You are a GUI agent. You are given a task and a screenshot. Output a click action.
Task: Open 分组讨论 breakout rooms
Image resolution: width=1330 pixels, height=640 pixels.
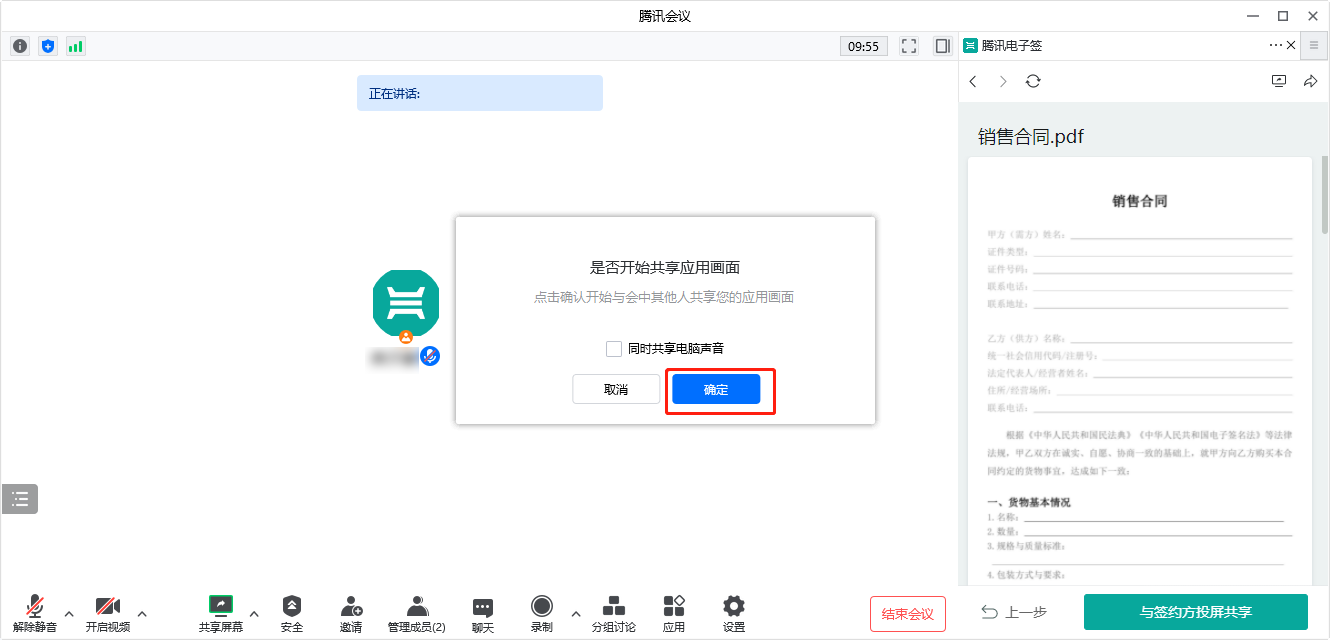614,613
